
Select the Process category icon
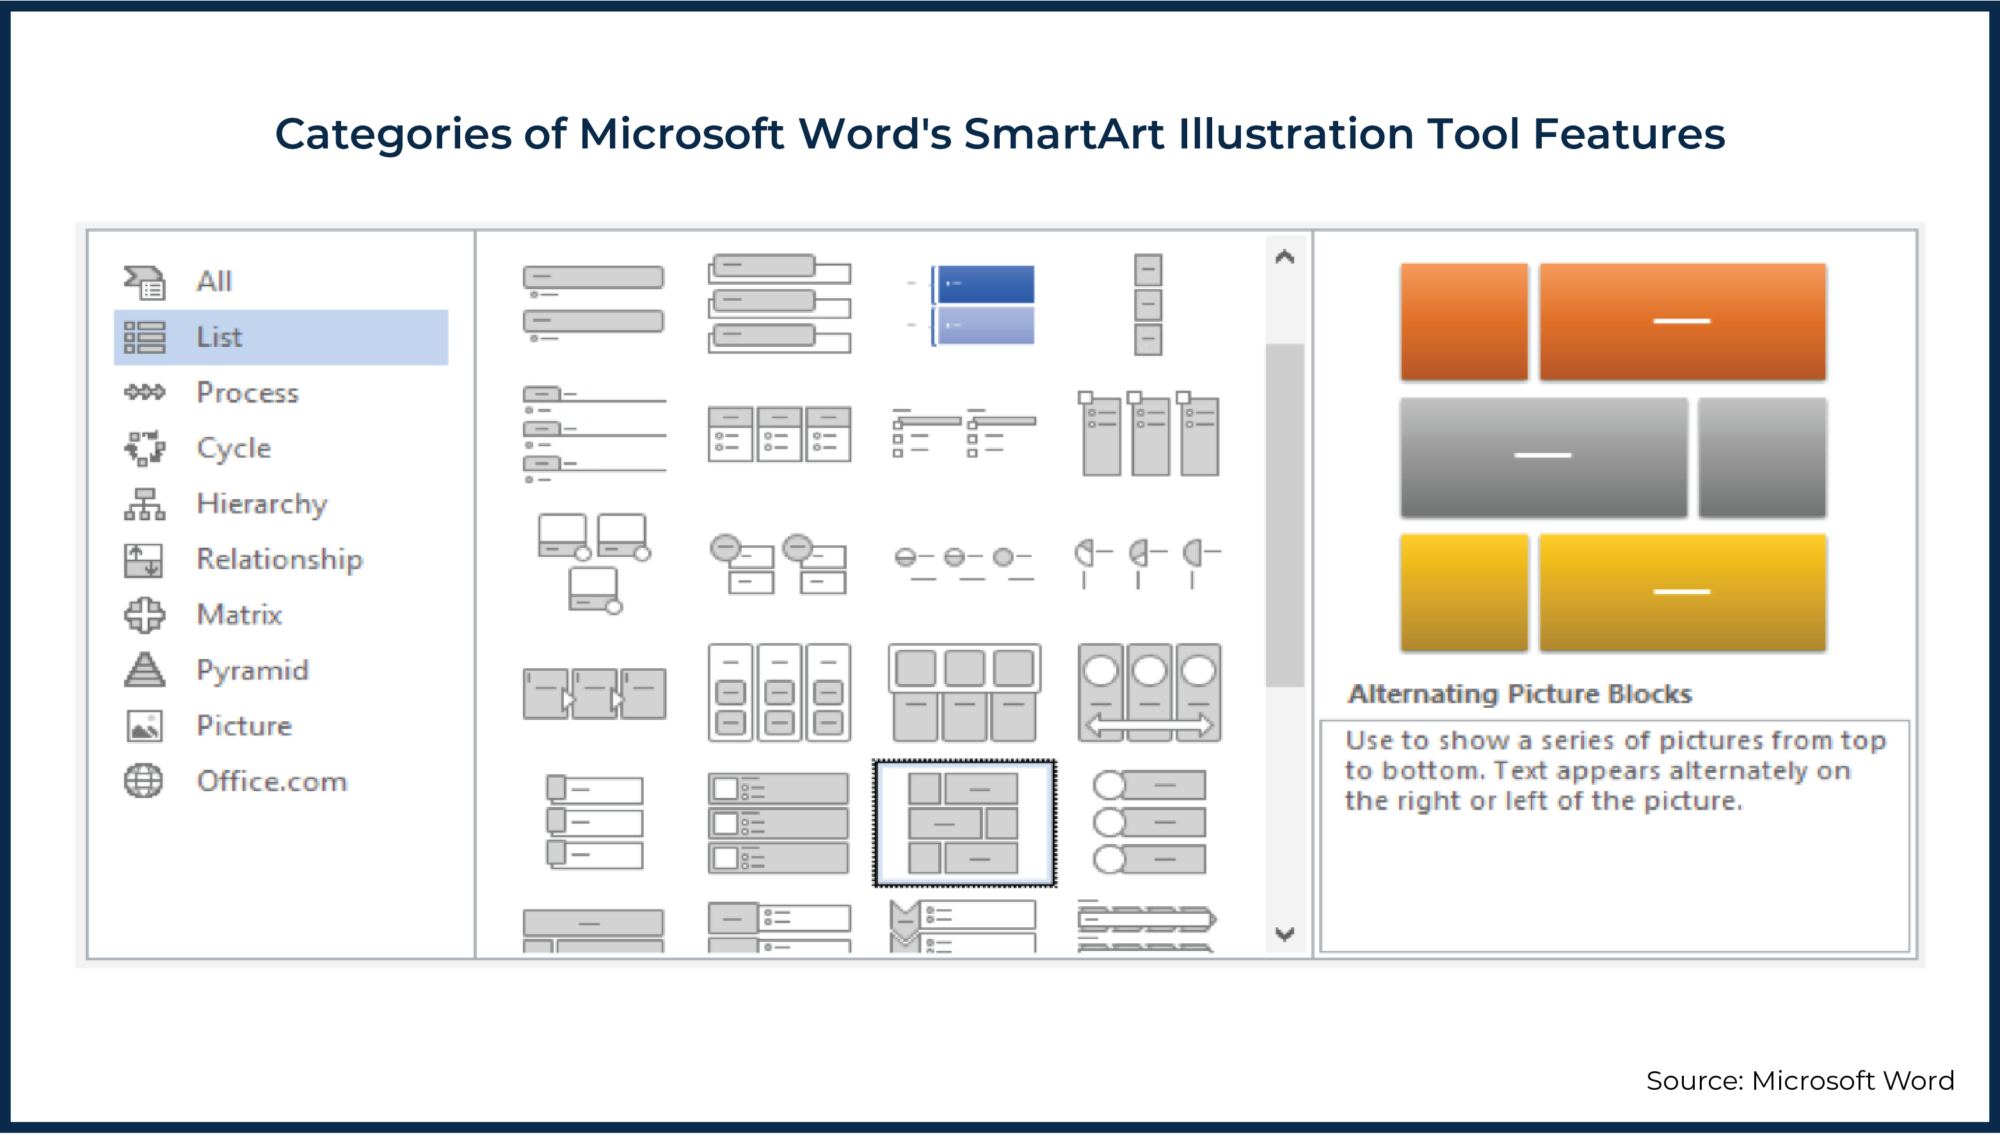(143, 392)
